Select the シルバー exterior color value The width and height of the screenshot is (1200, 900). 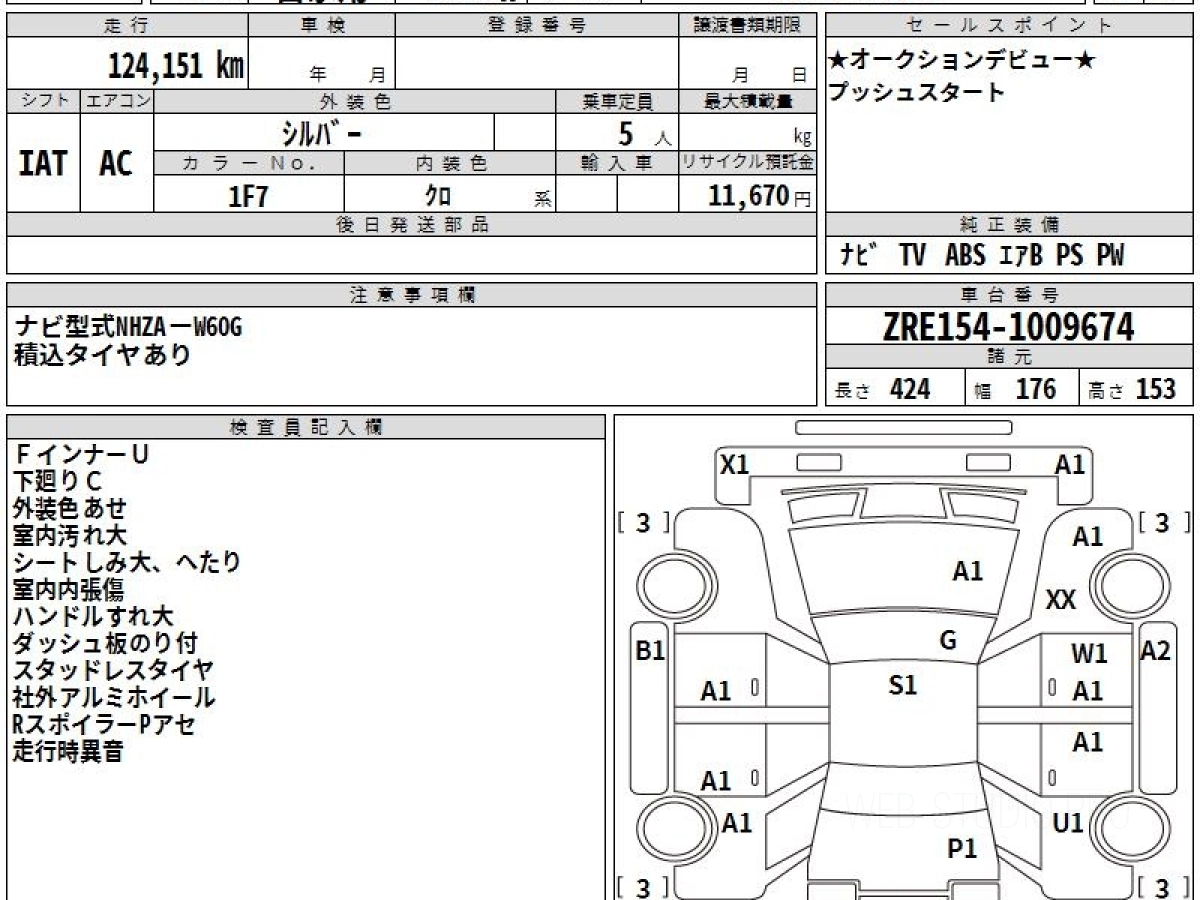[322, 132]
